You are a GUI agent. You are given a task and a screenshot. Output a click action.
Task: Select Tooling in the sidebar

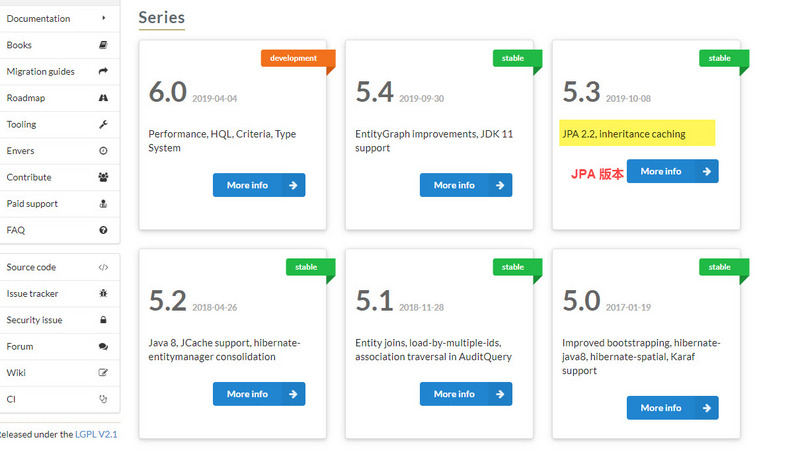click(x=60, y=125)
